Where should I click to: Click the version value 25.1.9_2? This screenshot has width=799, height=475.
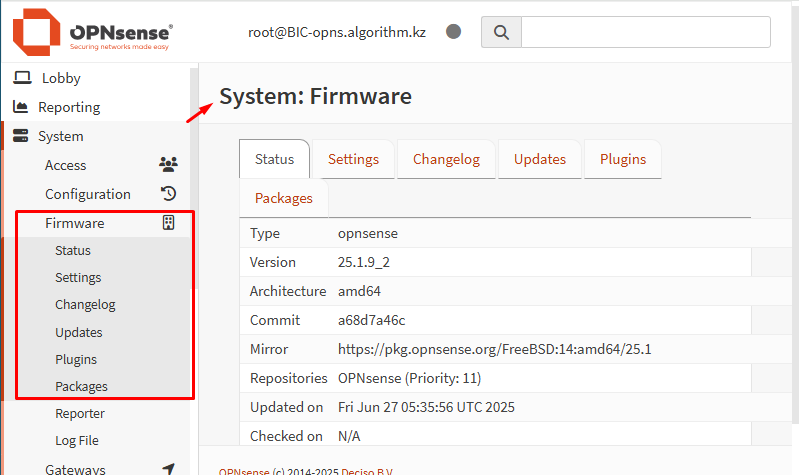(363, 262)
